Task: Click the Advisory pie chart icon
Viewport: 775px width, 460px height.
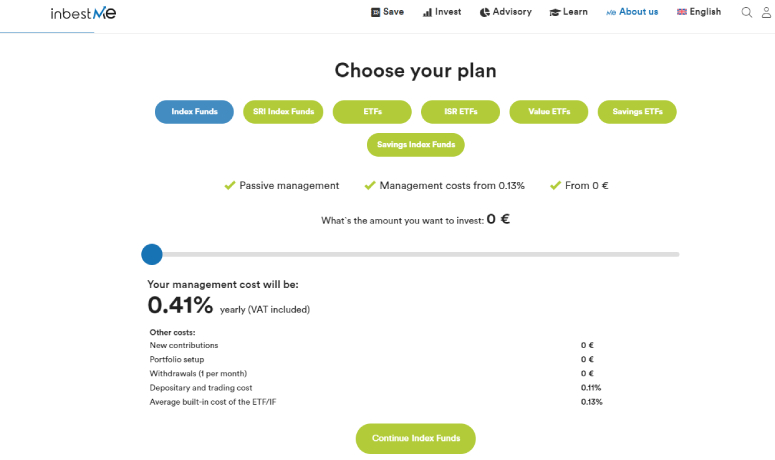Action: (x=484, y=12)
